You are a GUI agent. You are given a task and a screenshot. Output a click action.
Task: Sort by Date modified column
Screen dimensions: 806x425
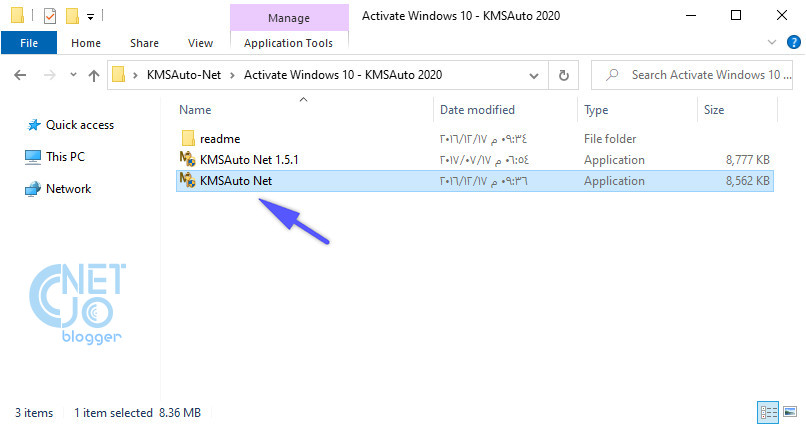[x=477, y=110]
